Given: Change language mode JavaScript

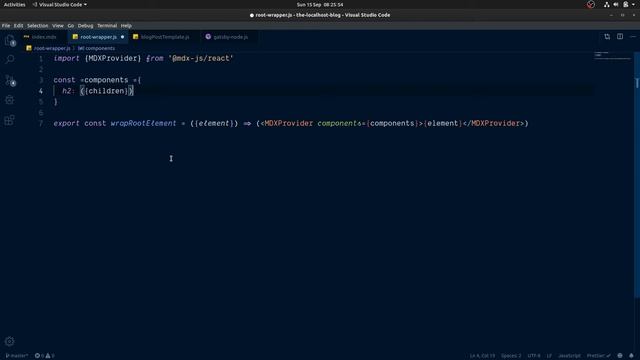Looking at the screenshot, I should [x=569, y=356].
